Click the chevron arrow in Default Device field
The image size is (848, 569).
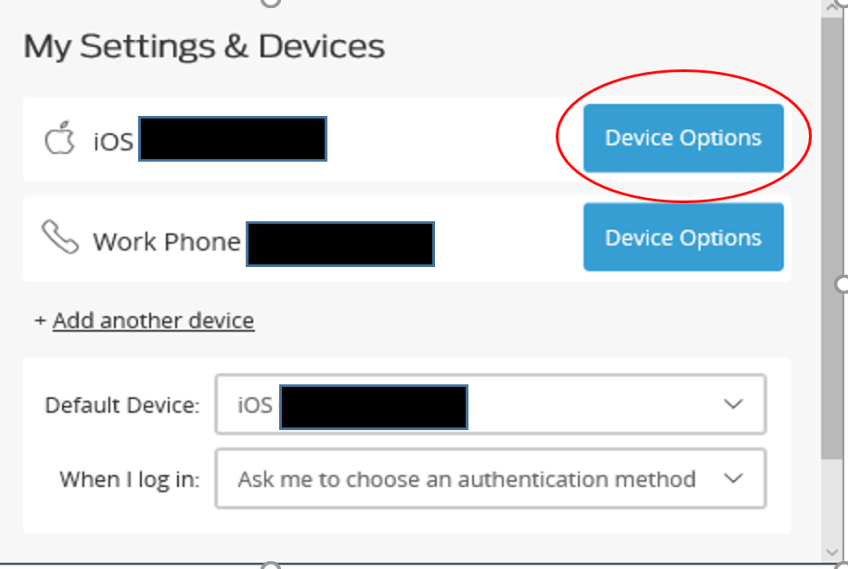(733, 404)
